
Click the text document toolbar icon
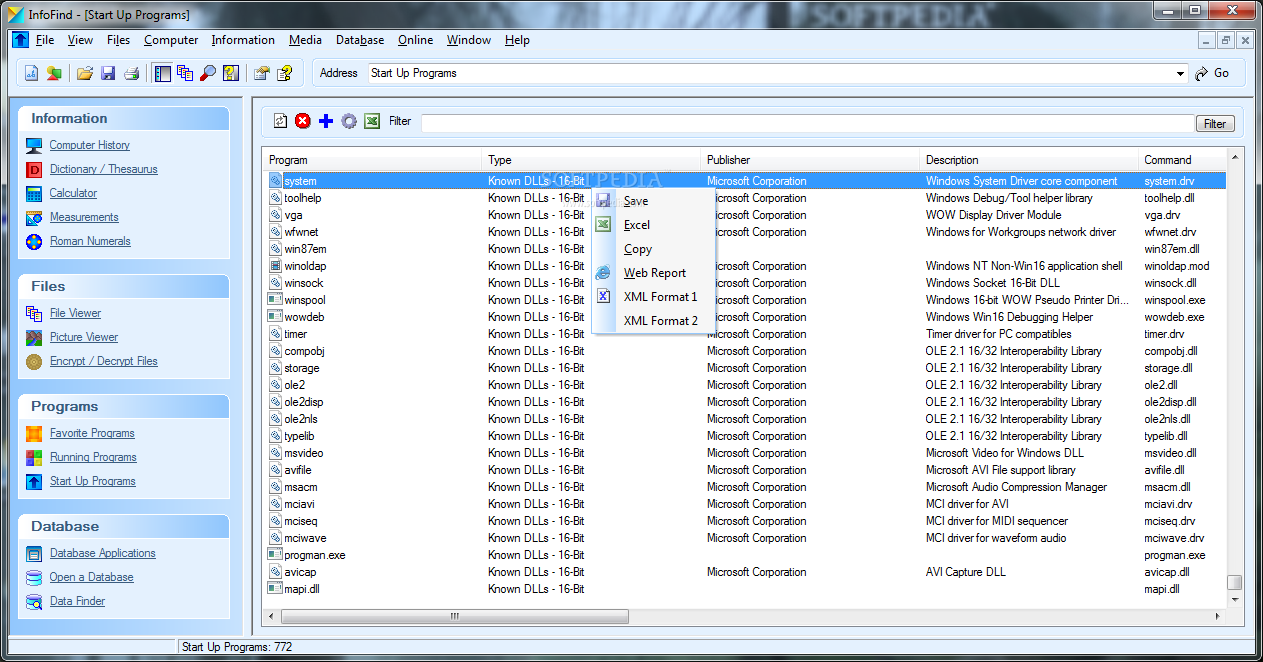click(31, 73)
